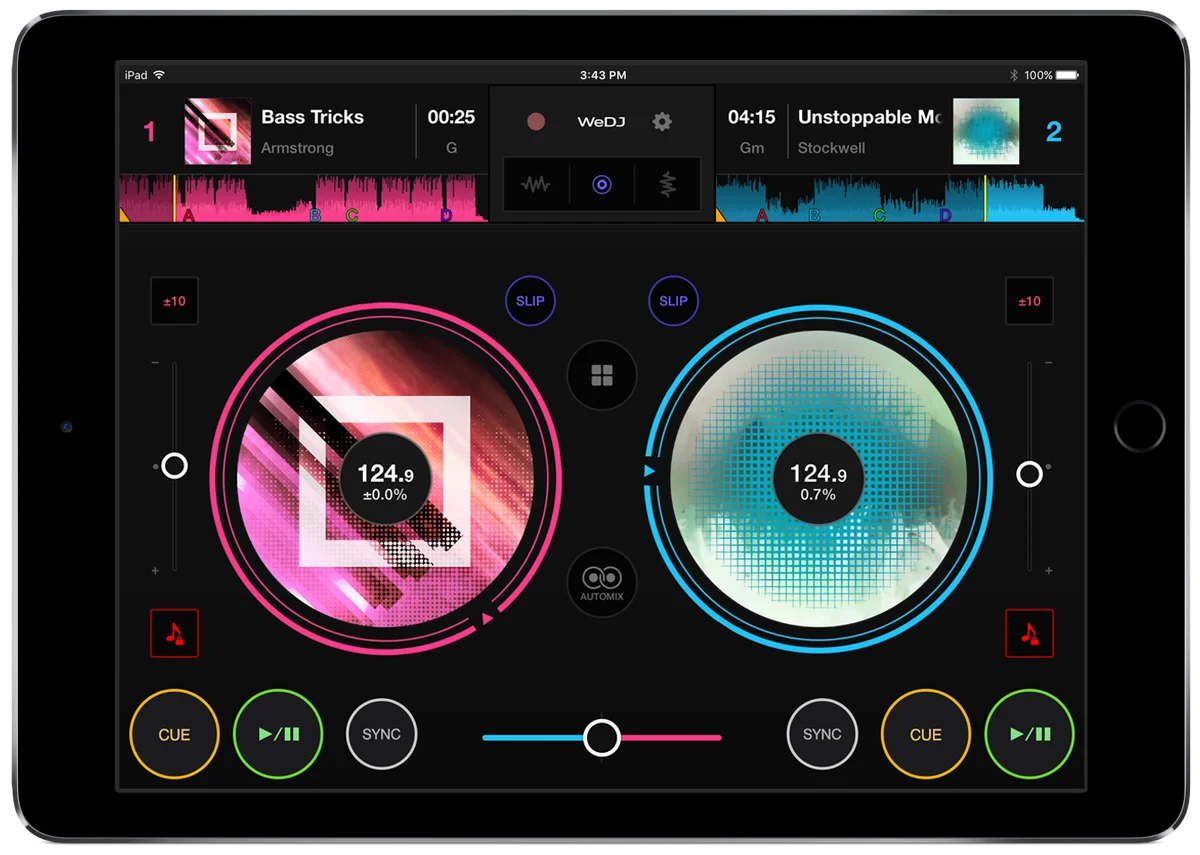
Task: Tap deck 2 blue jog wheel
Action: 818,479
